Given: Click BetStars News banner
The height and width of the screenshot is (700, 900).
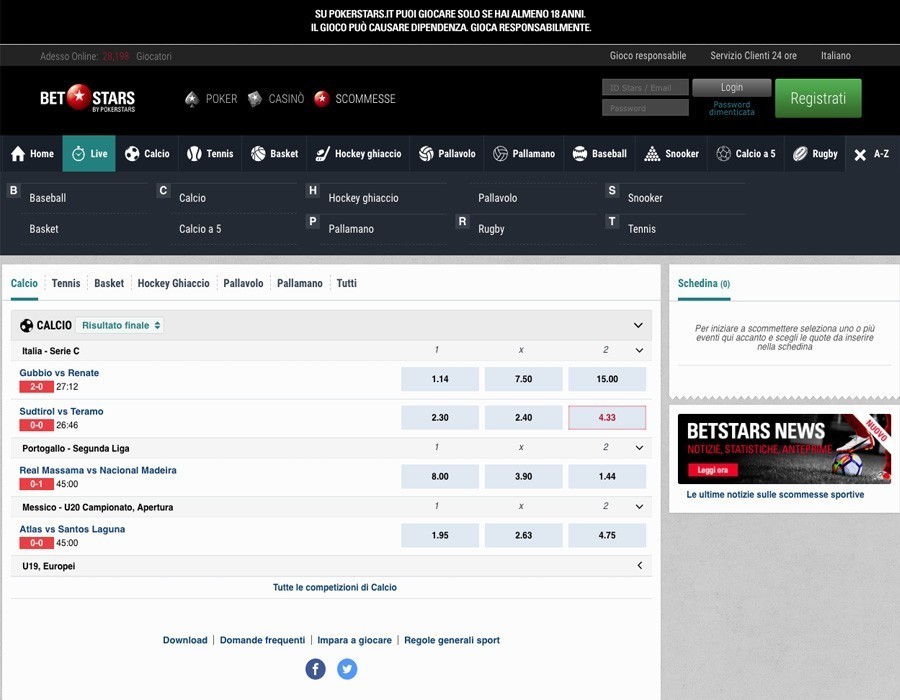Looking at the screenshot, I should 784,449.
